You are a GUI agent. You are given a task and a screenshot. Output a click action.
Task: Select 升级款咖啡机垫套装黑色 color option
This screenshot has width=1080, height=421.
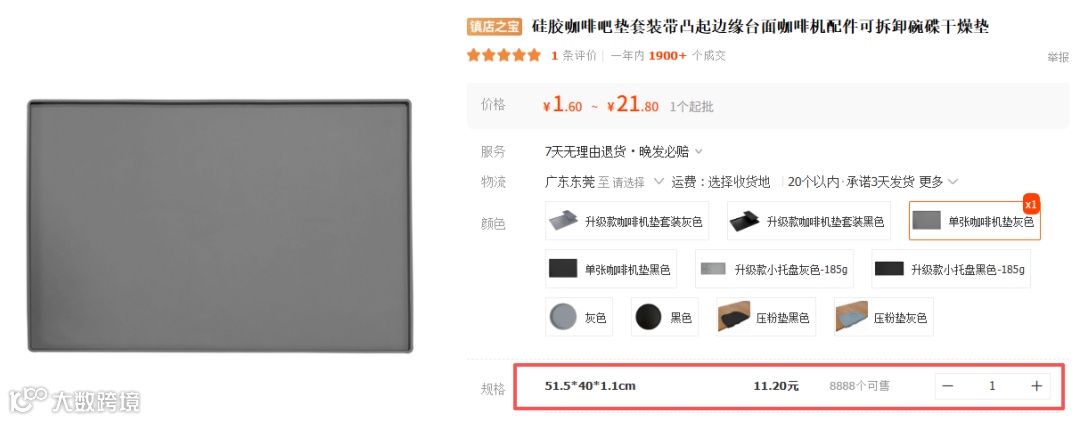pyautogui.click(x=809, y=221)
